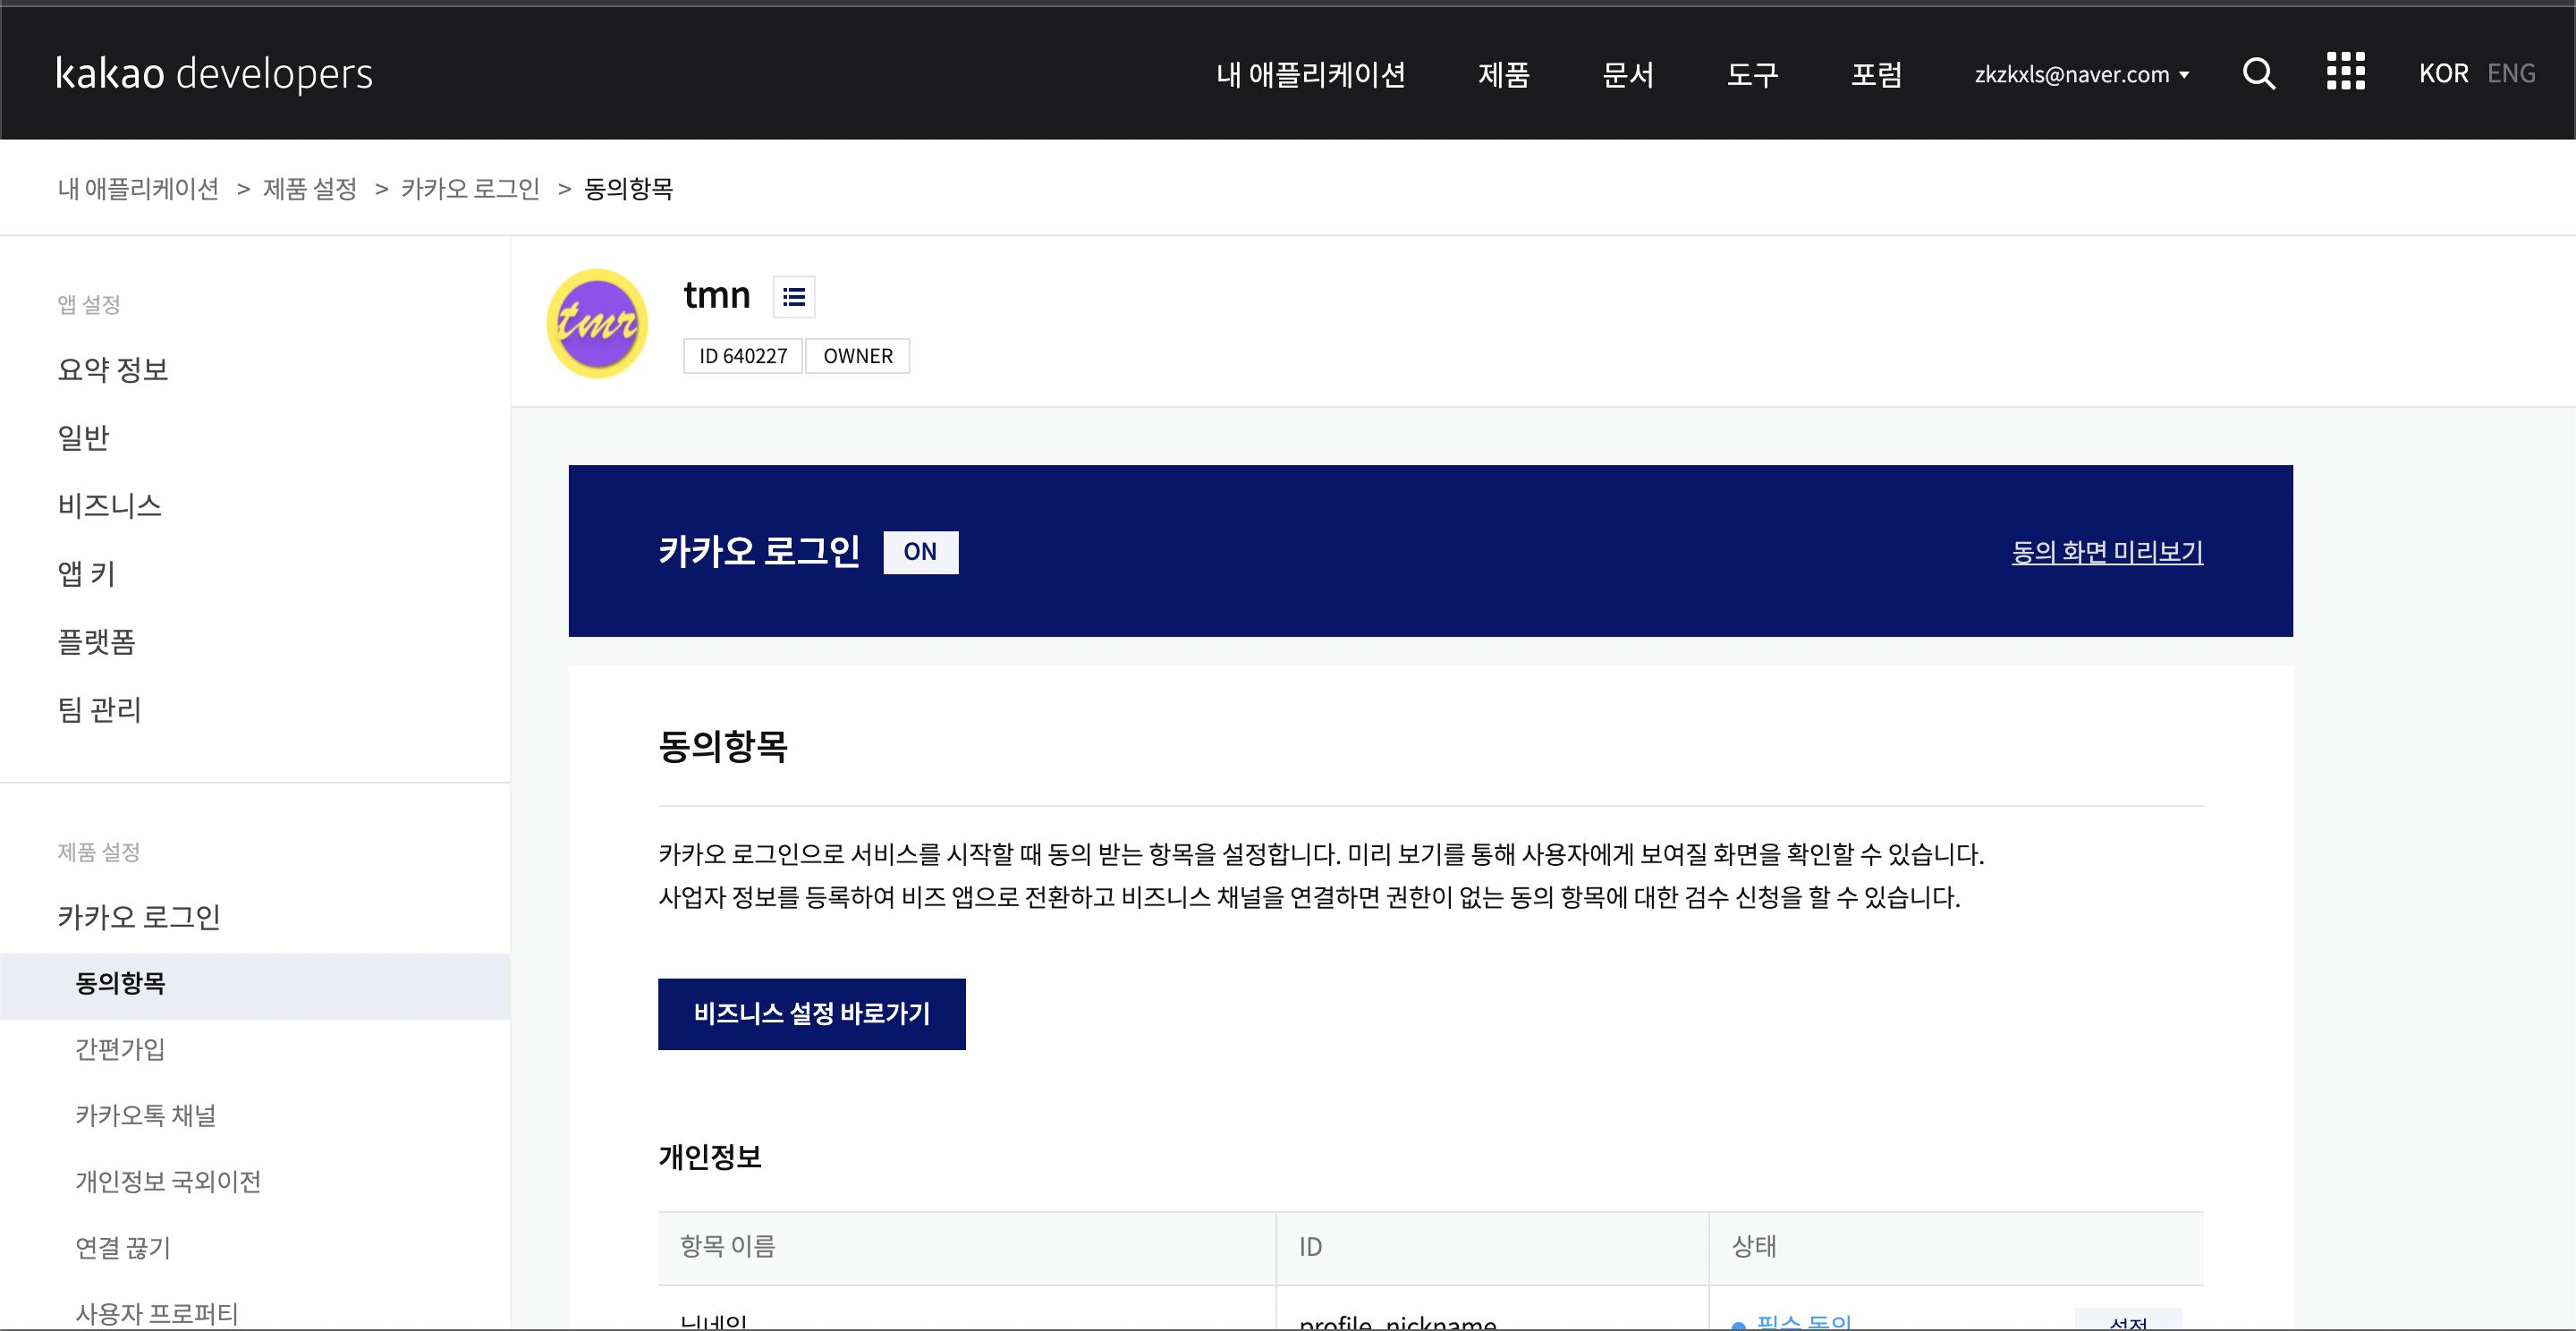Go to 제품 설정 in breadcrumb

[309, 189]
